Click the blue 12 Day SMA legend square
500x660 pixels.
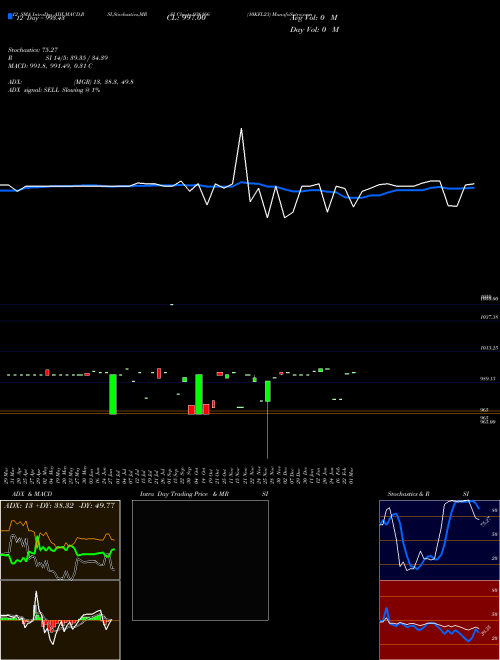pyautogui.click(x=10, y=16)
